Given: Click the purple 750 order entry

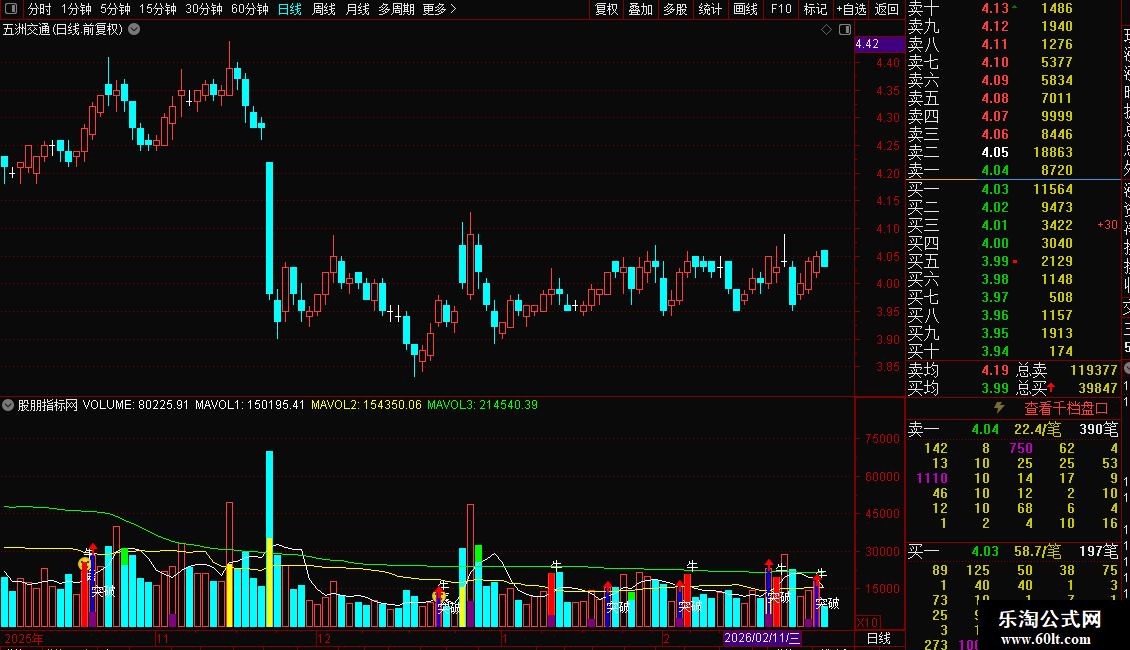Looking at the screenshot, I should (x=1020, y=448).
